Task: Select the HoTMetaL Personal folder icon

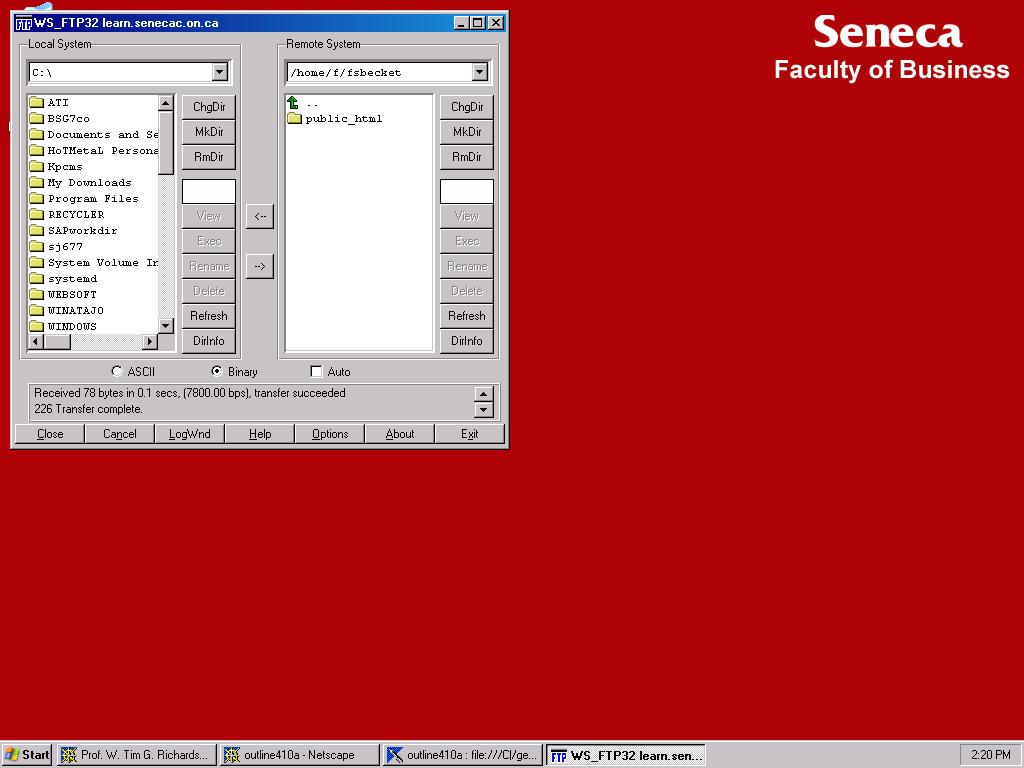Action: coord(37,150)
